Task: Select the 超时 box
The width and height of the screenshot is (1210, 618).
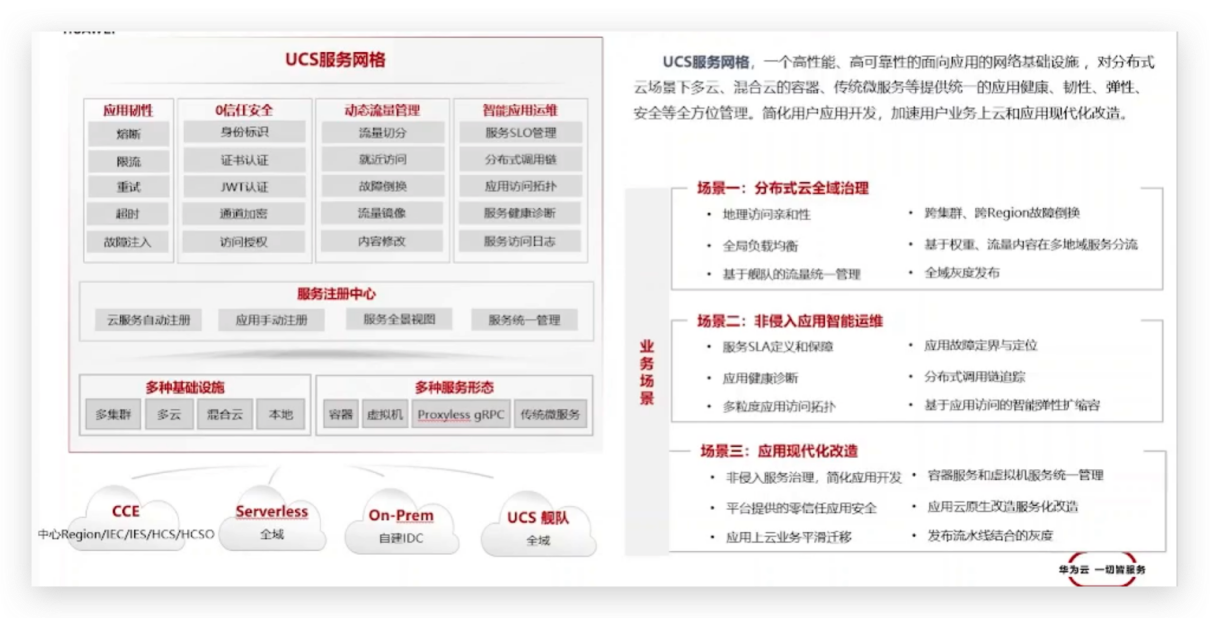Action: pos(128,214)
